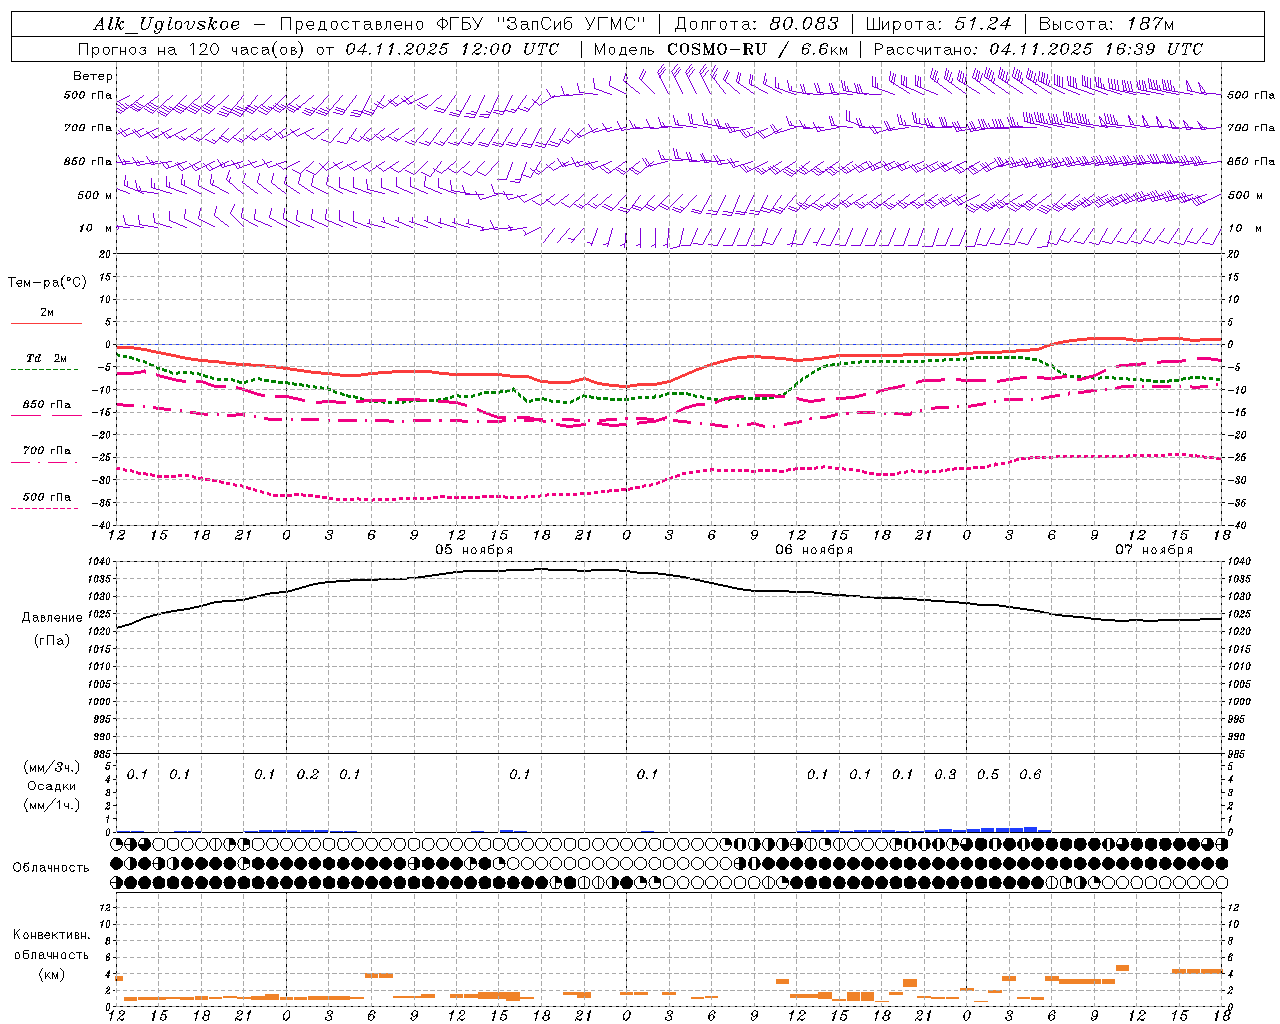1280x1024 pixels.
Task: Click the (гПа) unit label under Давление
Action: point(52,640)
